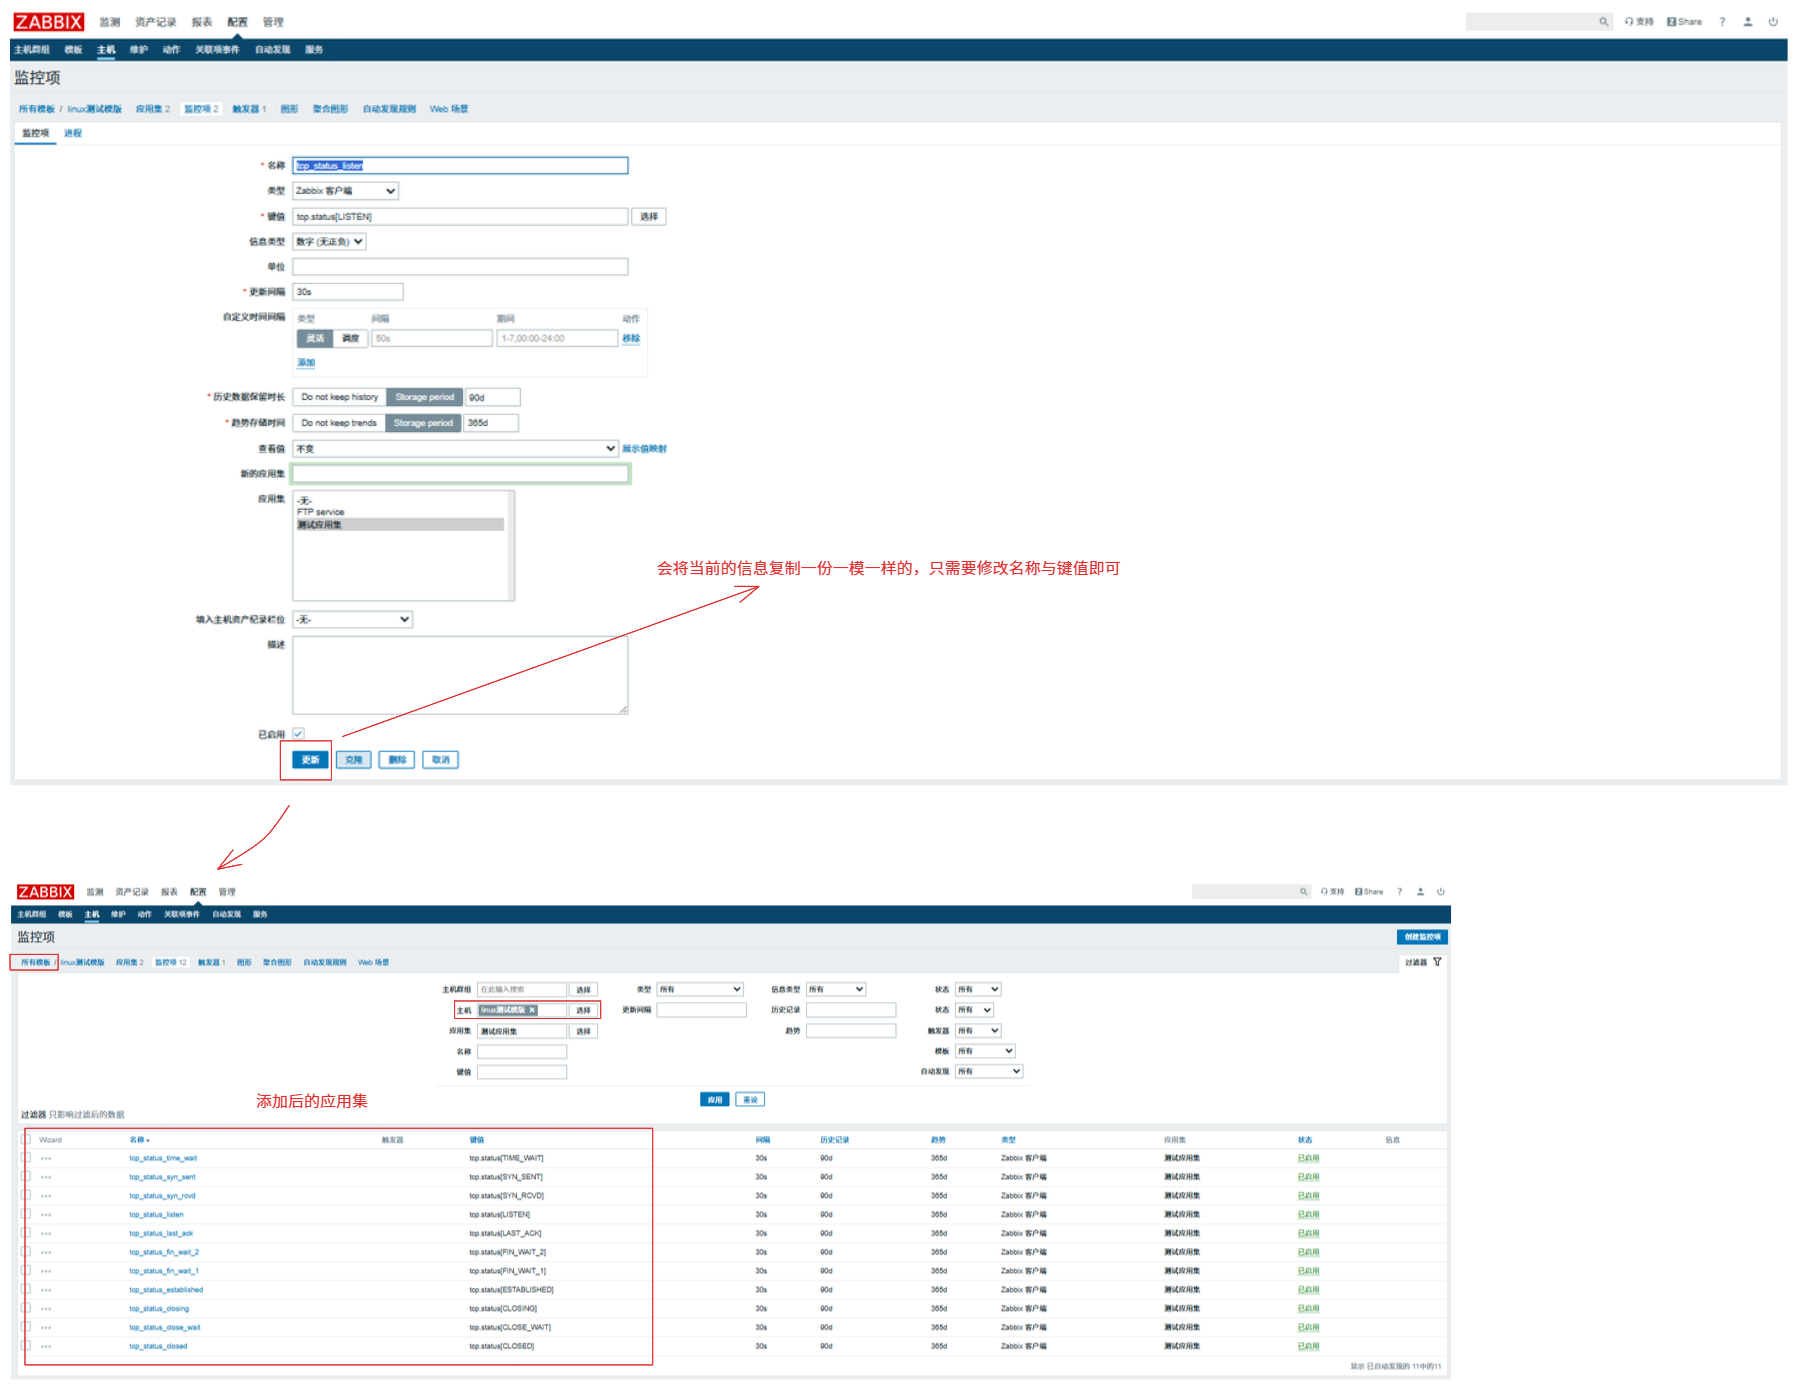Image resolution: width=1797 pixels, height=1389 pixels.
Task: Open the Share link in the top header
Action: coord(1685,22)
